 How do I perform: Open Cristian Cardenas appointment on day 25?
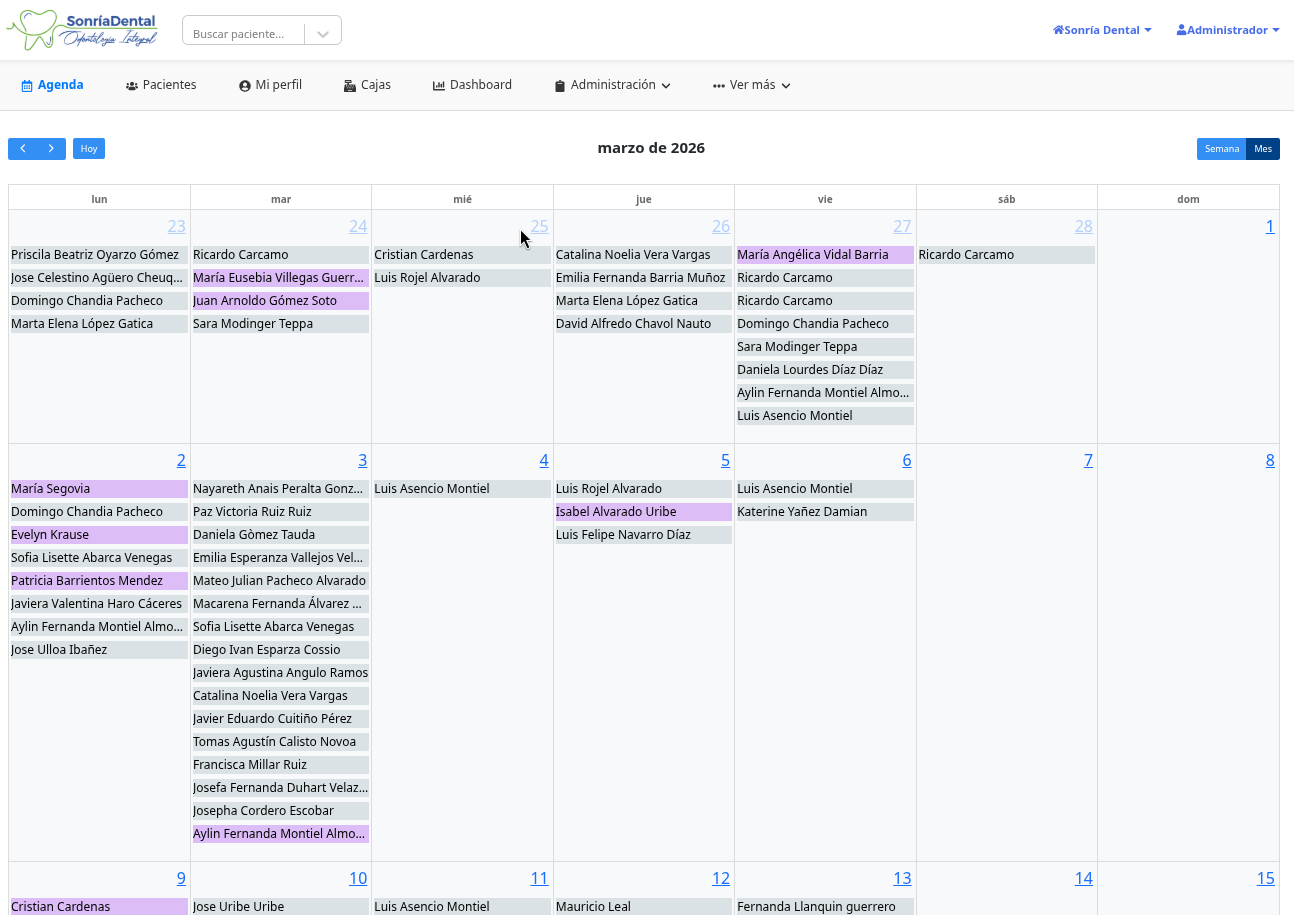(462, 255)
